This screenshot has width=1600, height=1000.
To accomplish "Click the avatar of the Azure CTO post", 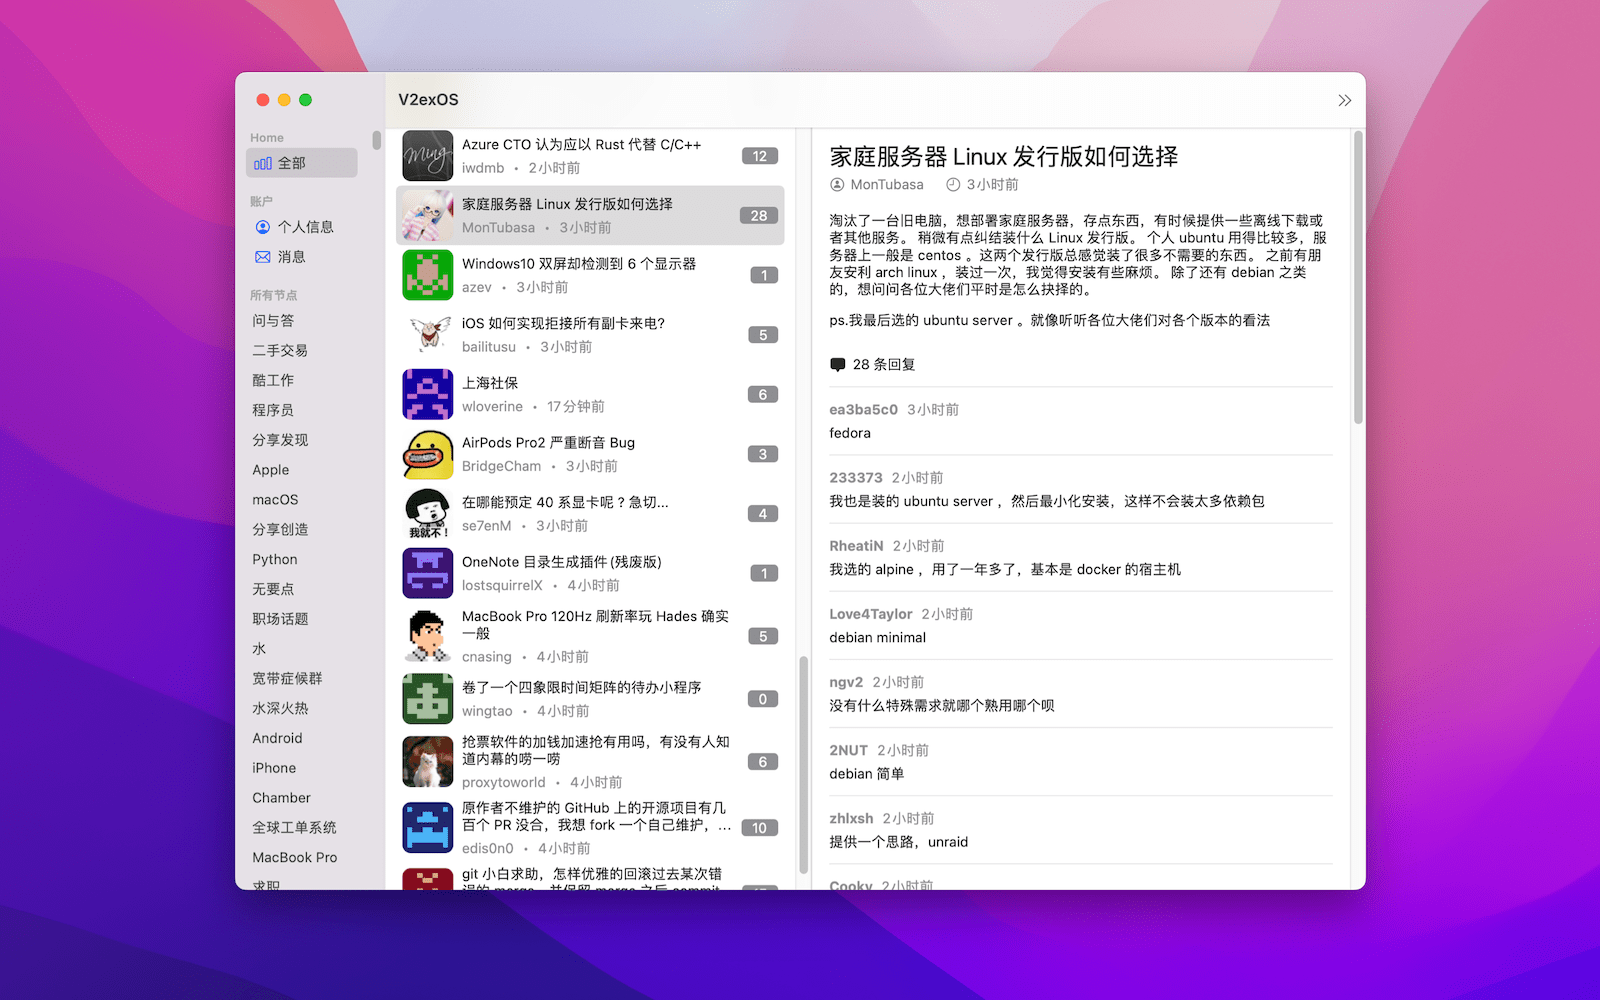I will point(428,156).
